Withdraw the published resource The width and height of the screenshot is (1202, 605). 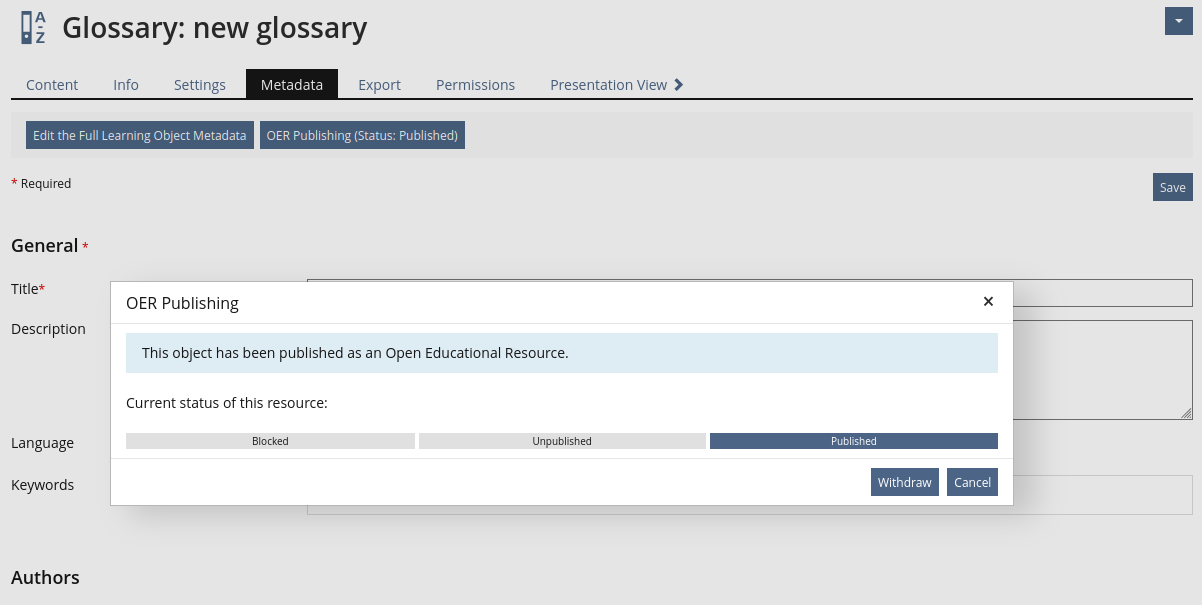pyautogui.click(x=904, y=482)
